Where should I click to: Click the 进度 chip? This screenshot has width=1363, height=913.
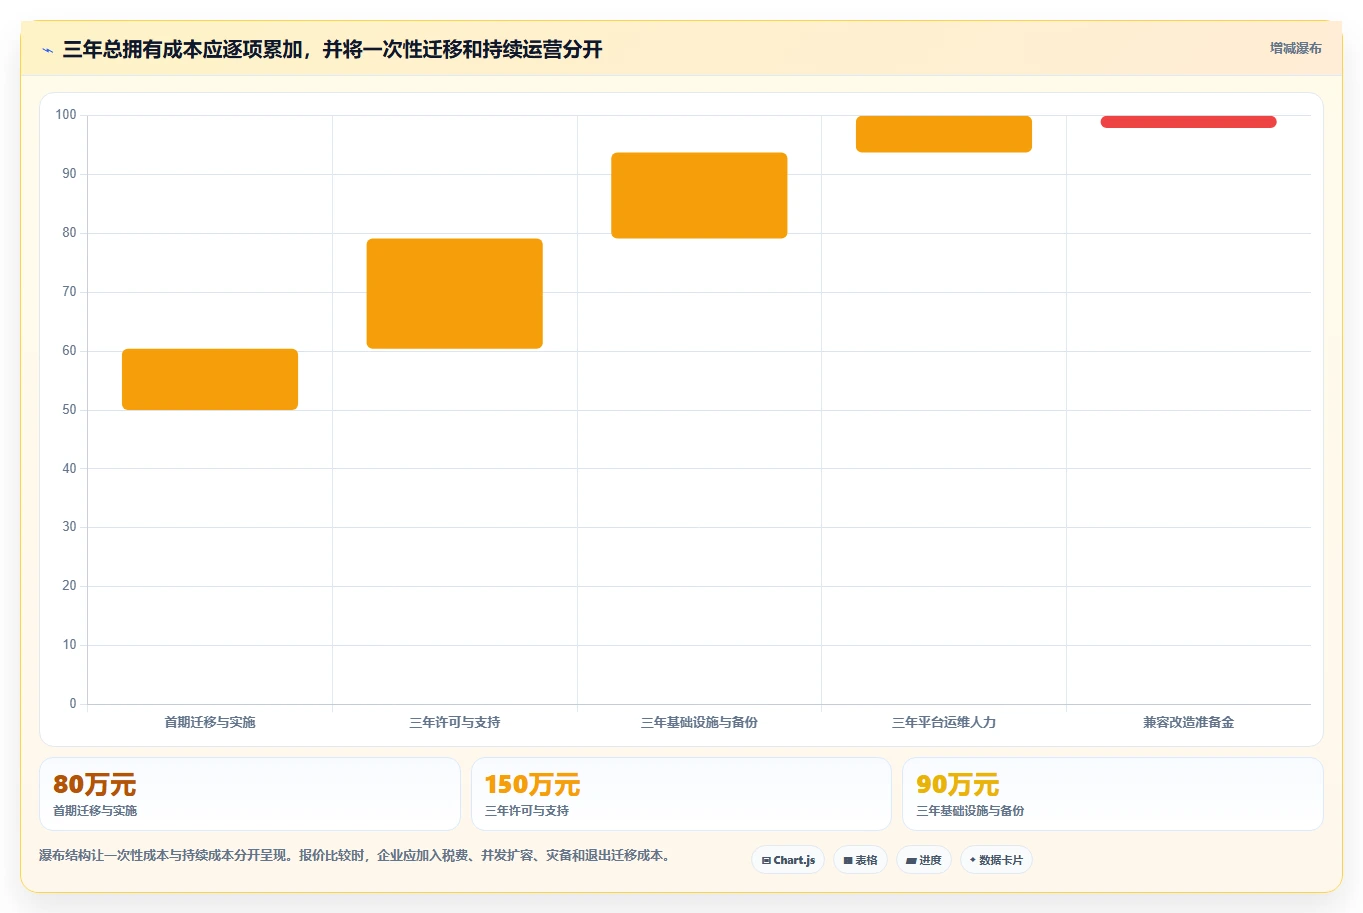(924, 860)
